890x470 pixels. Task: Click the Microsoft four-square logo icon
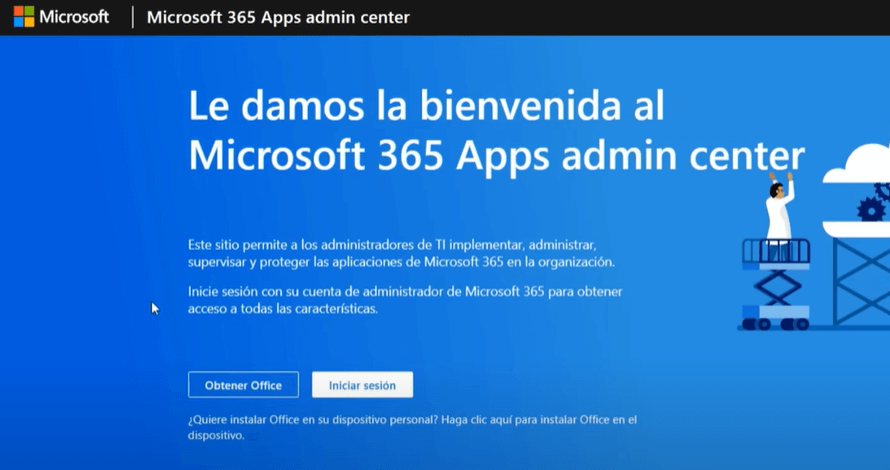coord(24,17)
